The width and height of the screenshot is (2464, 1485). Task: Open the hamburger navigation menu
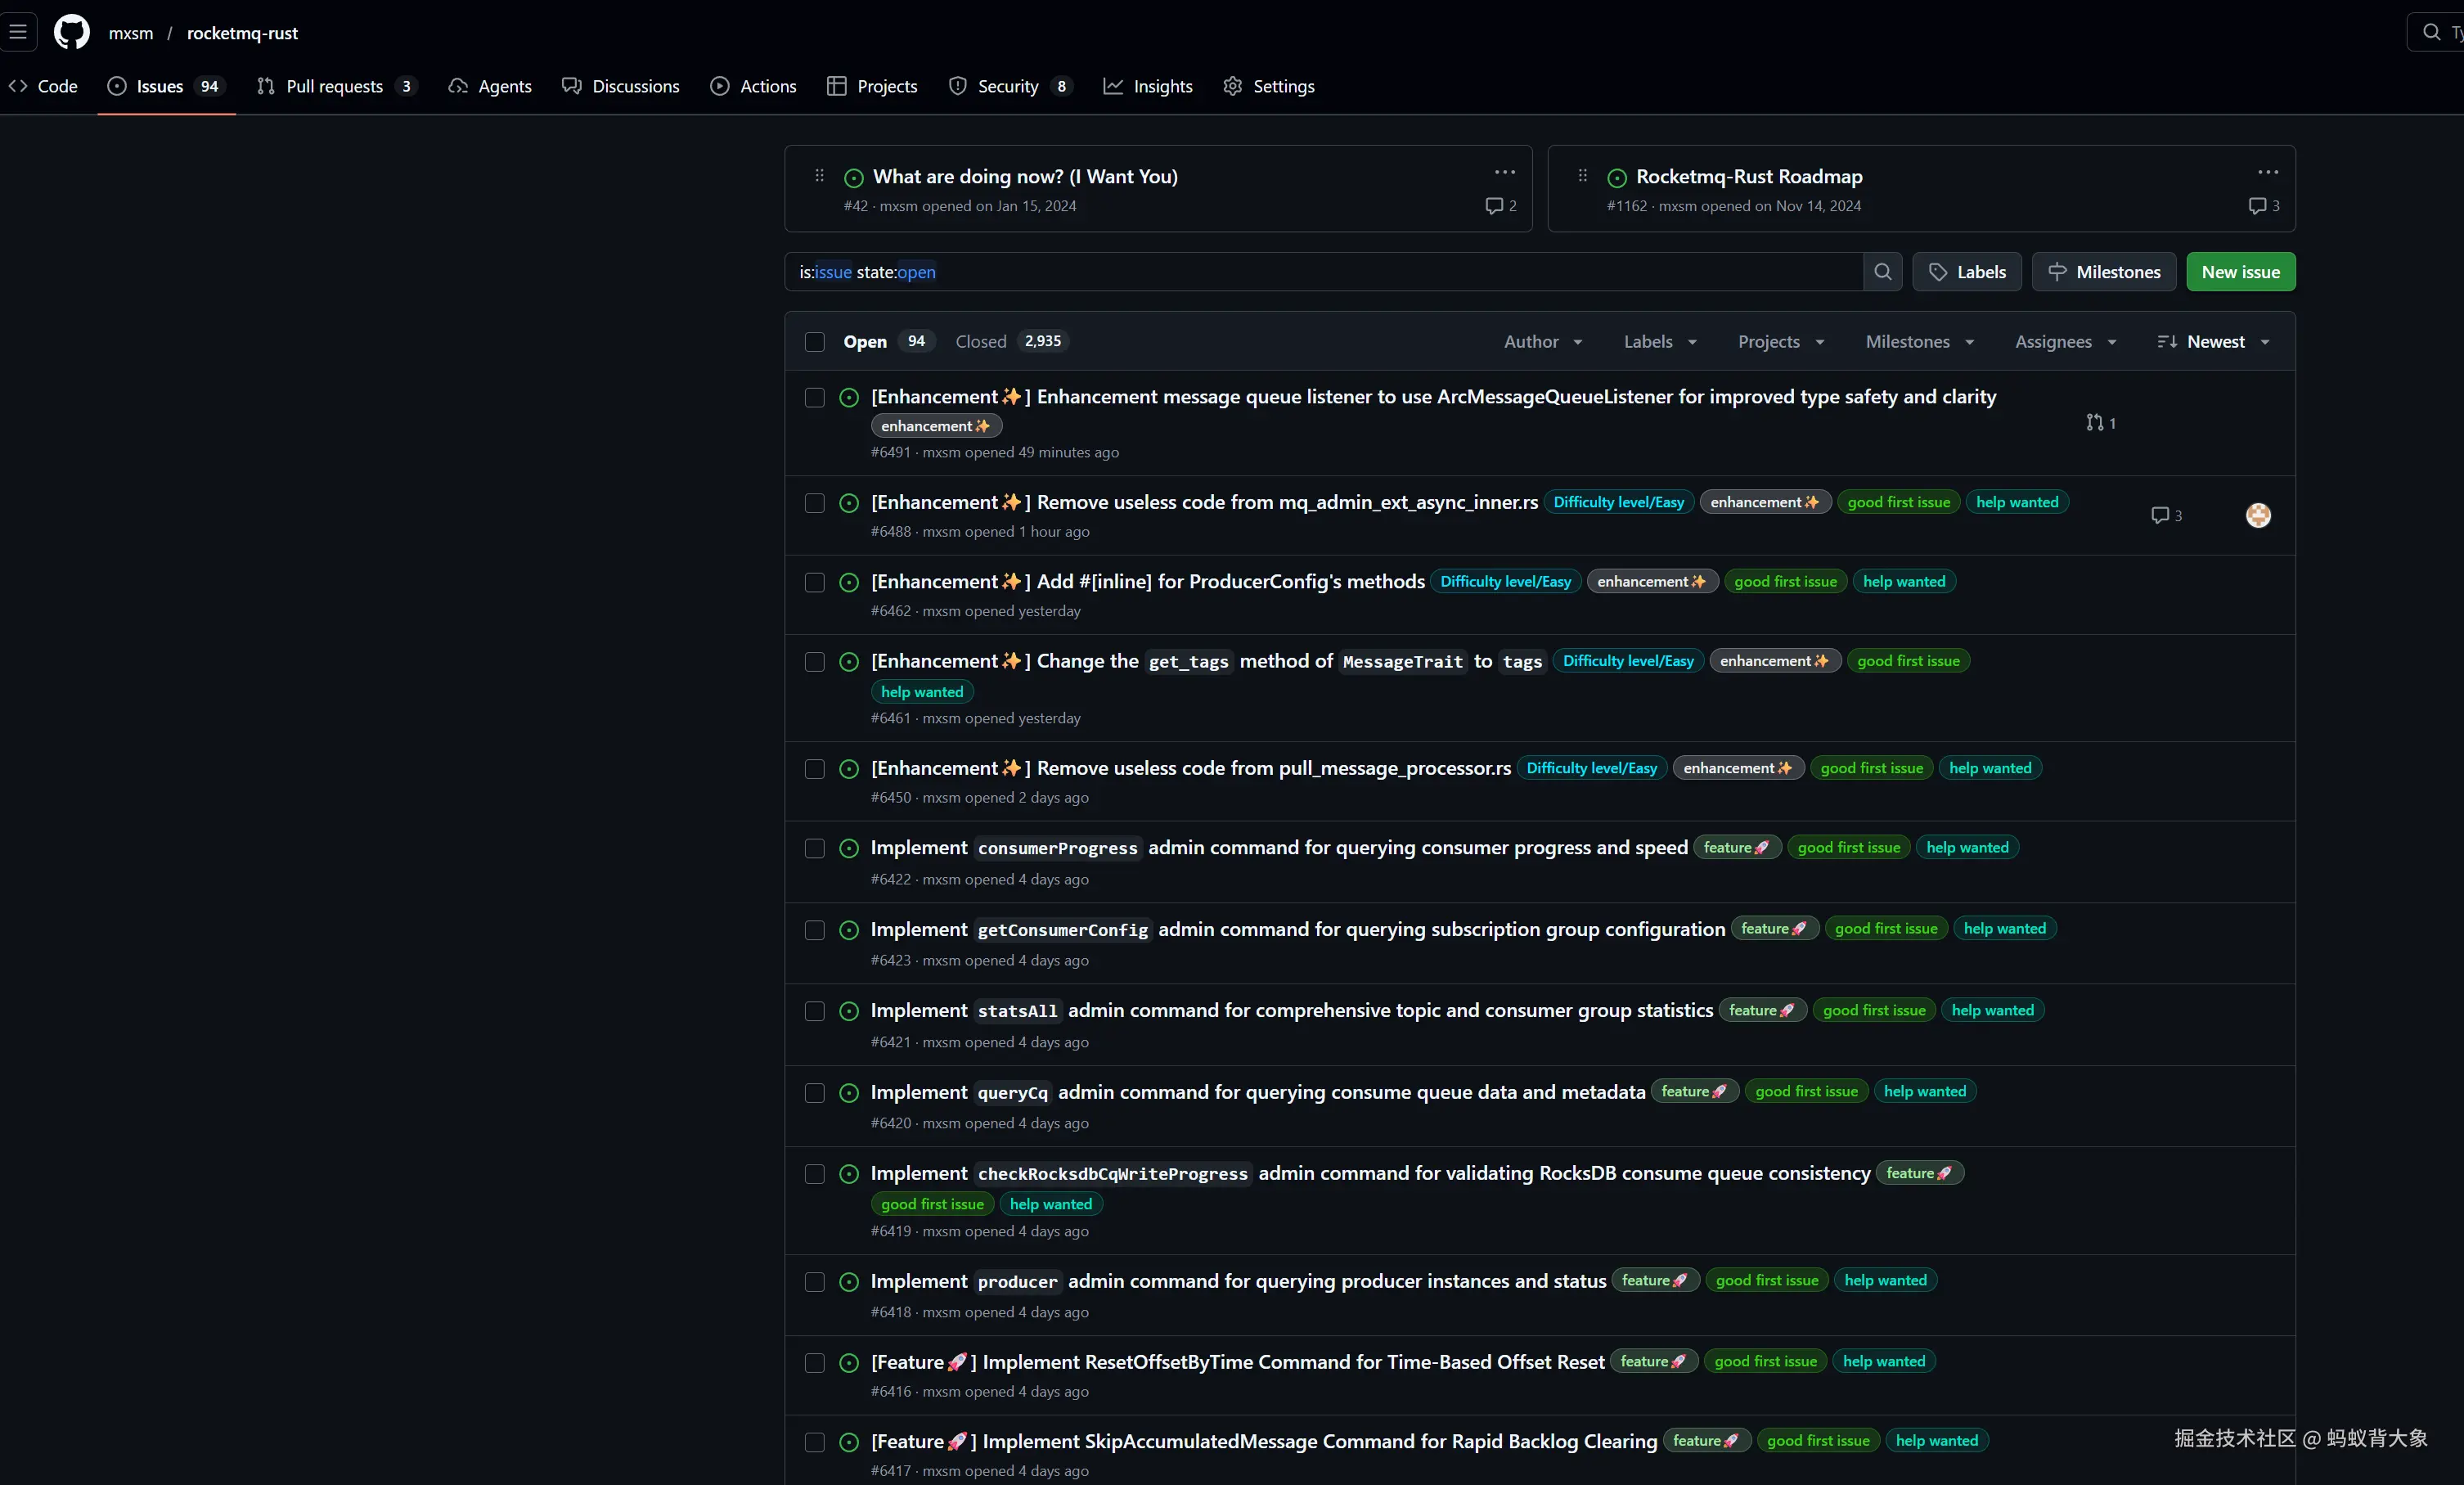[18, 32]
